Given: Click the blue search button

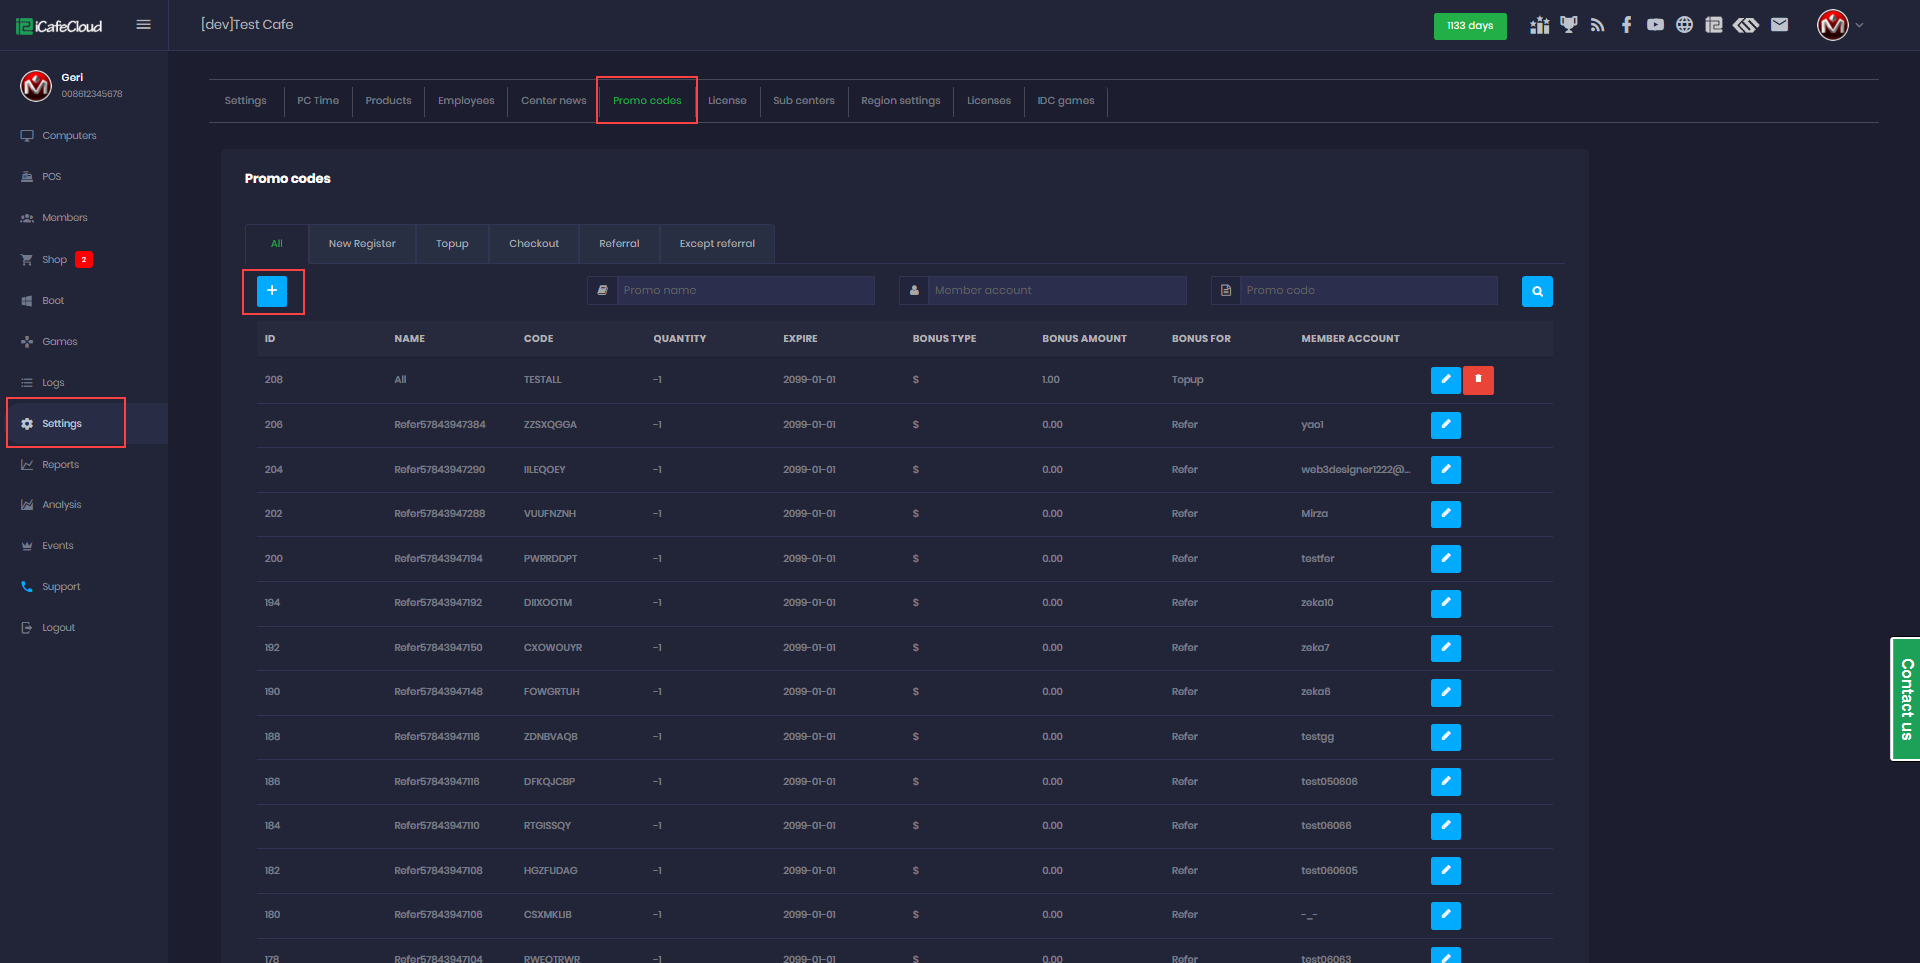Looking at the screenshot, I should coord(1537,291).
